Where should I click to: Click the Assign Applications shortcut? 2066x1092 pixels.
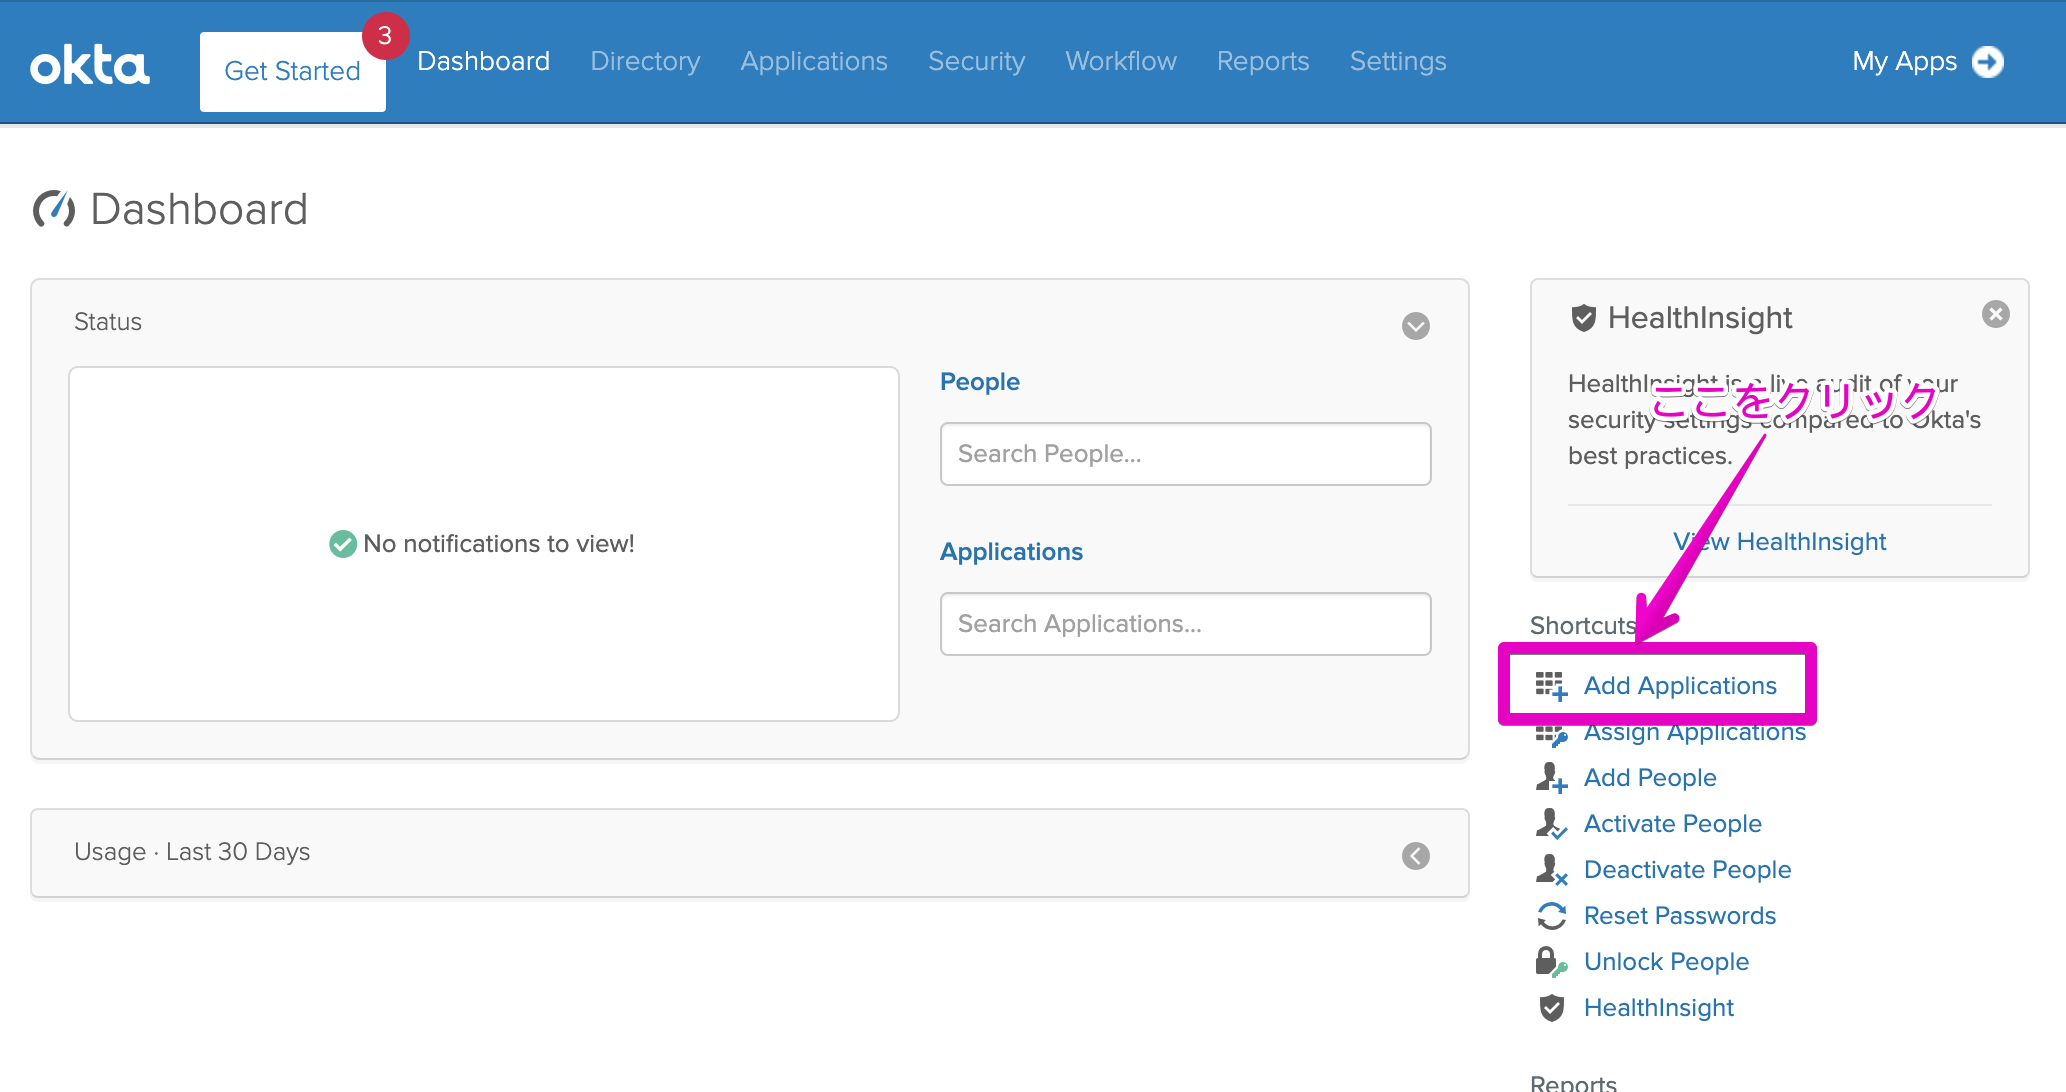(x=1695, y=734)
